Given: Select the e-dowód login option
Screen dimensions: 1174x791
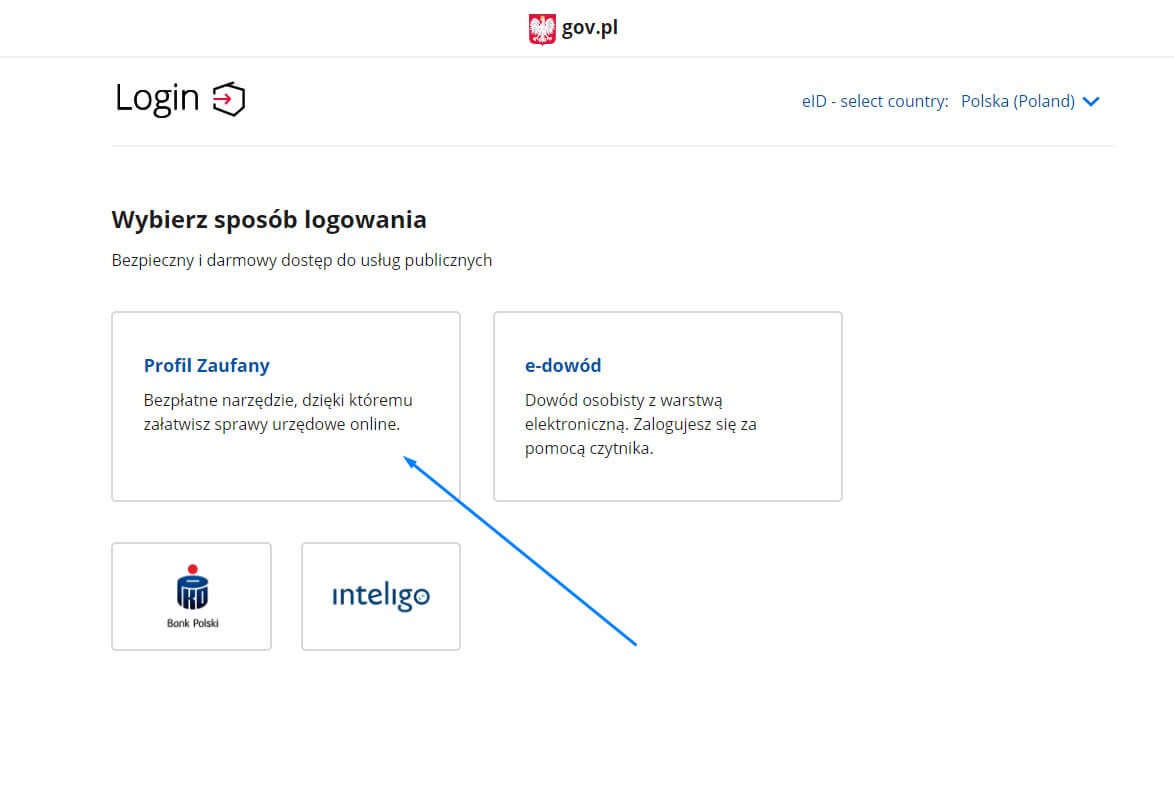Looking at the screenshot, I should [668, 407].
